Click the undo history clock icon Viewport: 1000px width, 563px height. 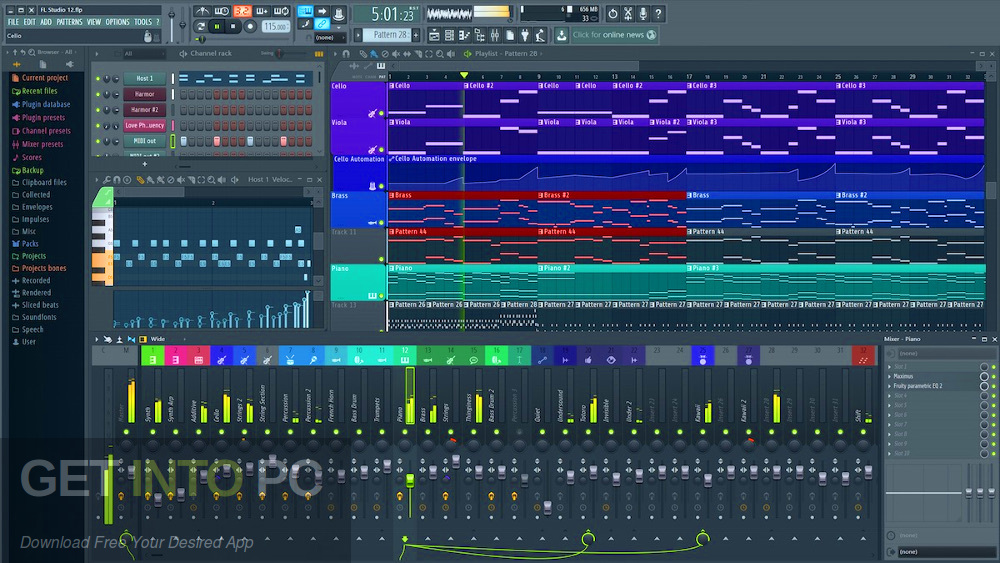(613, 13)
